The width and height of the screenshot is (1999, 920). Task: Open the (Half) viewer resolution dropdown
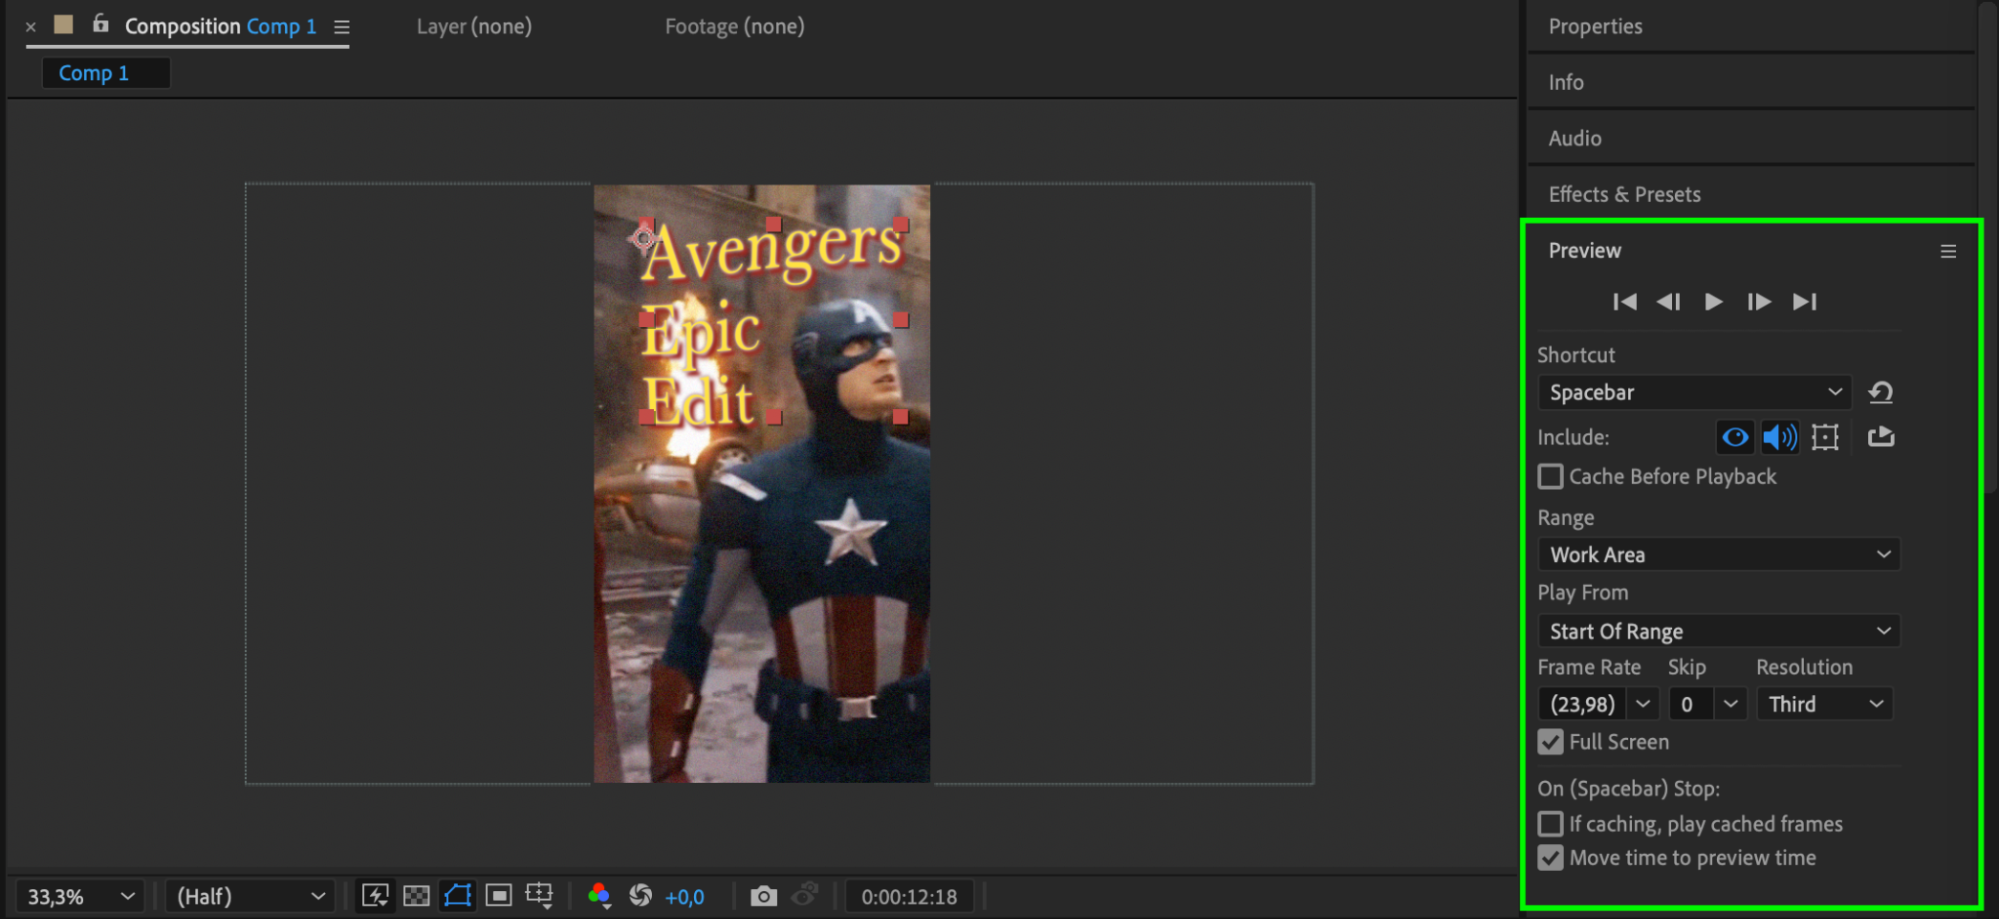coord(250,897)
